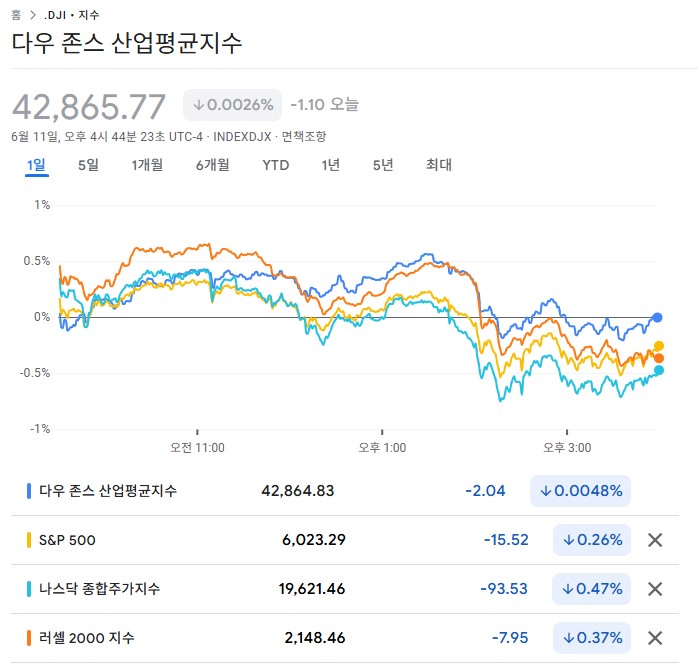Click the .DJI breadcrumb label
Image resolution: width=698 pixels, height=669 pixels.
55,15
